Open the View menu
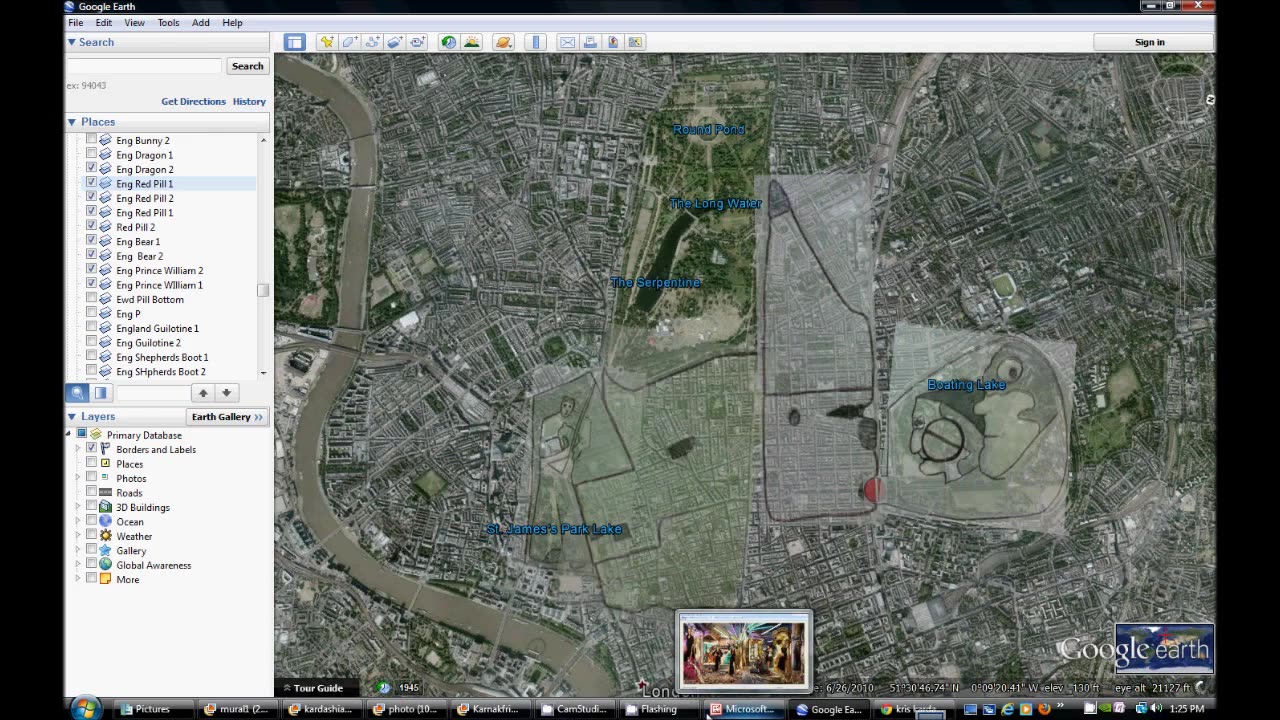The width and height of the screenshot is (1280, 720). [134, 22]
